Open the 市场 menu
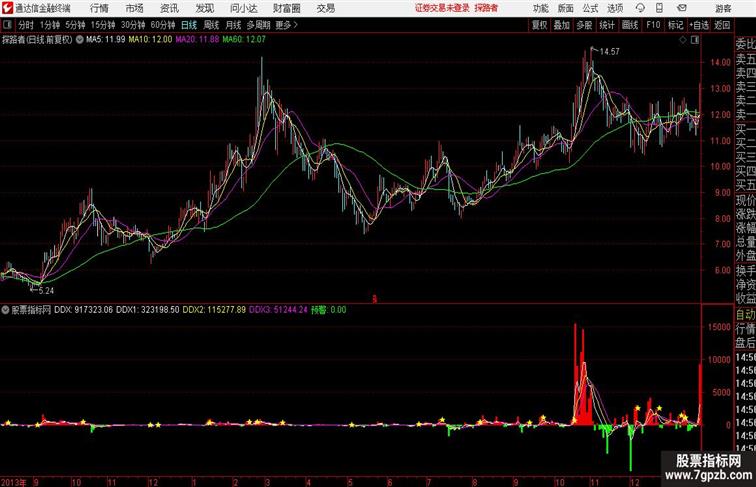This screenshot has height=487, width=756. (x=135, y=8)
